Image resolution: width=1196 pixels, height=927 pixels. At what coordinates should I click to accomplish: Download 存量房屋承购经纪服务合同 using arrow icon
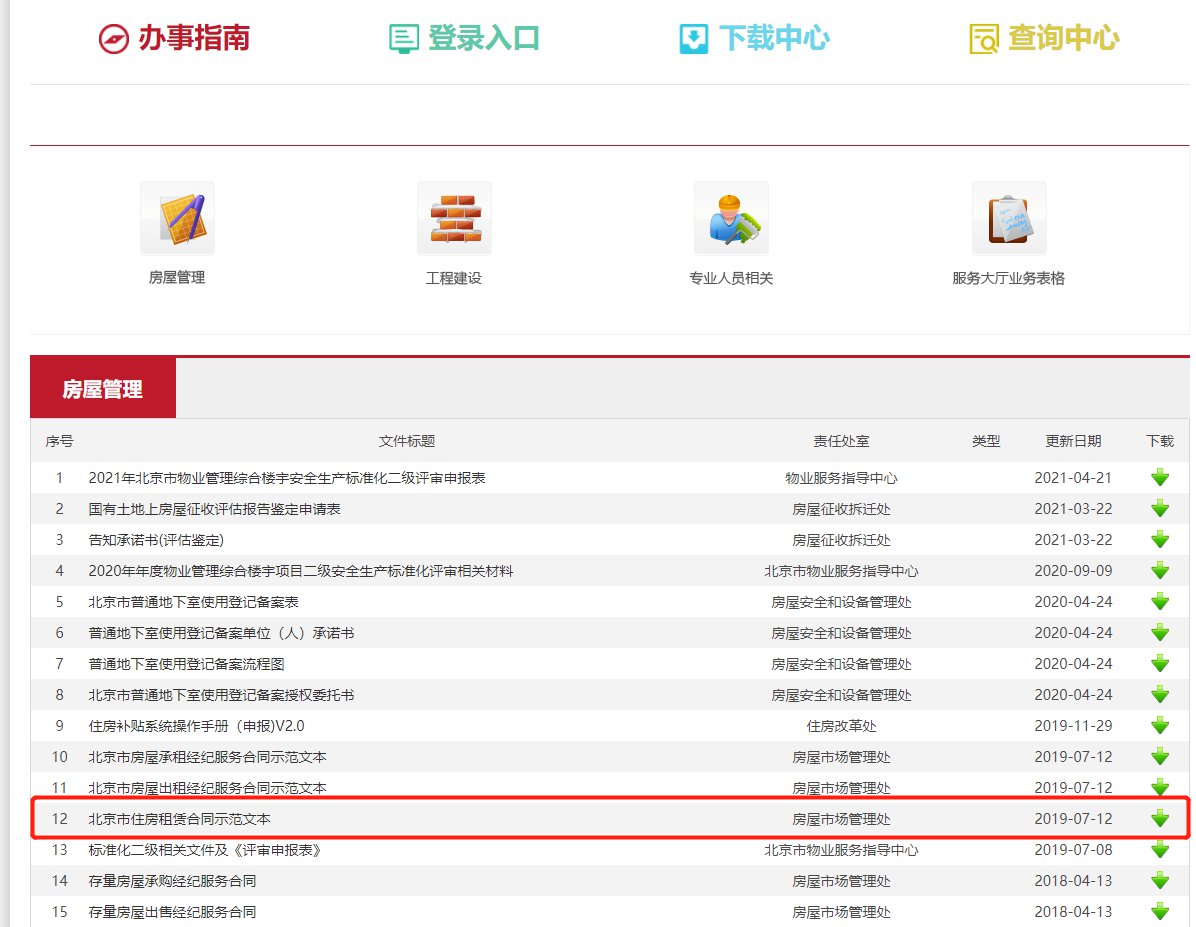[x=1160, y=881]
